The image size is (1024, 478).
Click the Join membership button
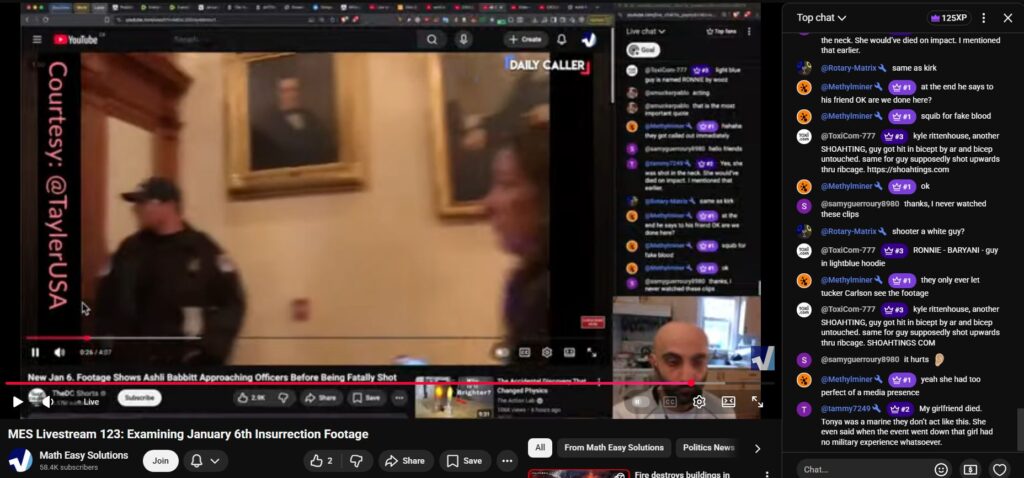pyautogui.click(x=160, y=461)
